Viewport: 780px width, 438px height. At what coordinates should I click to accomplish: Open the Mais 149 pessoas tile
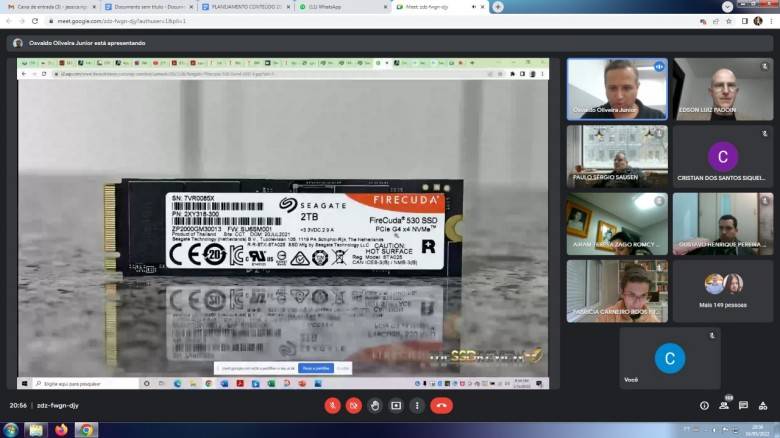pos(723,291)
